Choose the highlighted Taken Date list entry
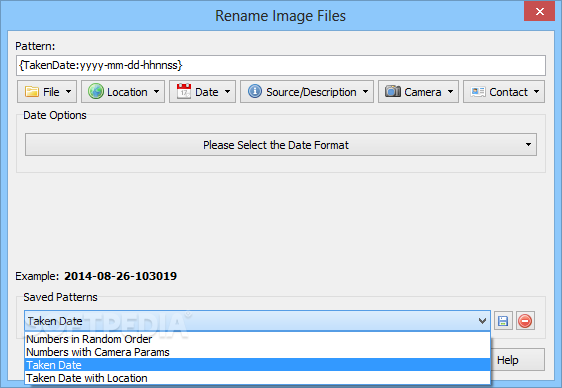This screenshot has height=388, width=562. (257, 365)
